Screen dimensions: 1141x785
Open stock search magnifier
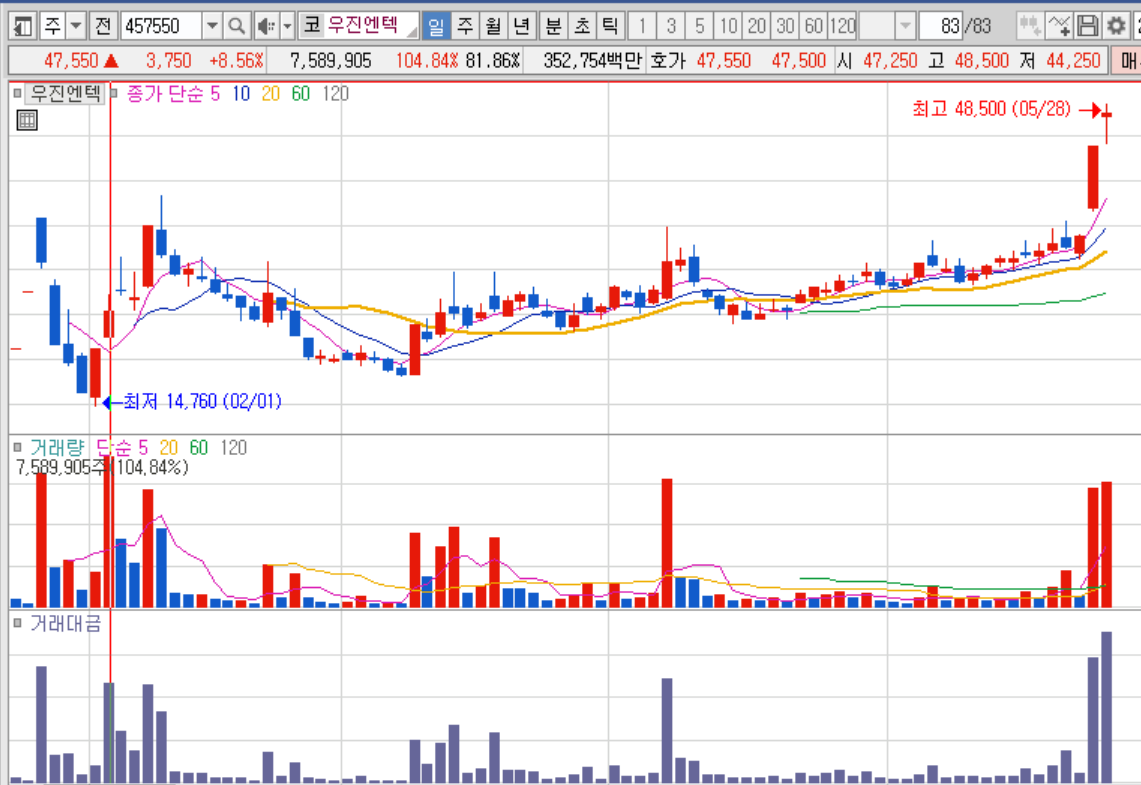[236, 27]
